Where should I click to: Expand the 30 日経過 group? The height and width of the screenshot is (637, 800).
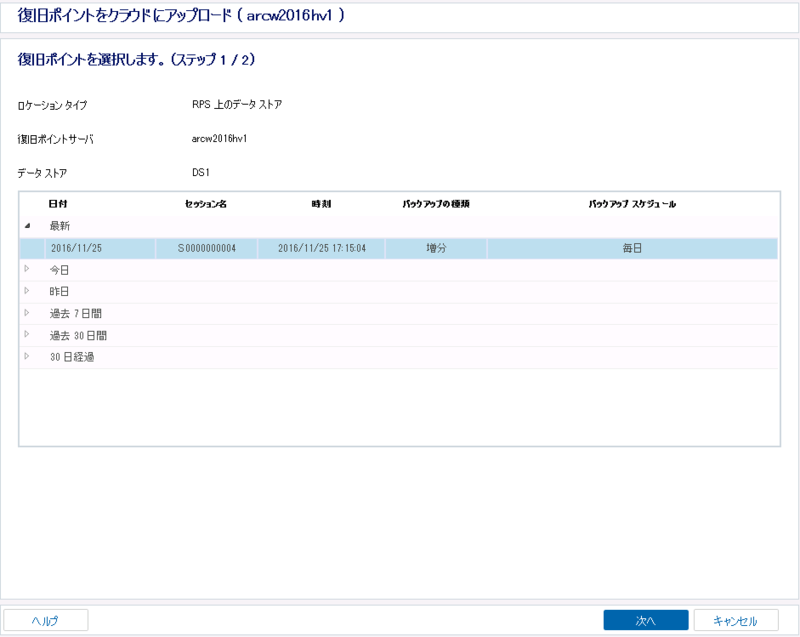tap(27, 356)
